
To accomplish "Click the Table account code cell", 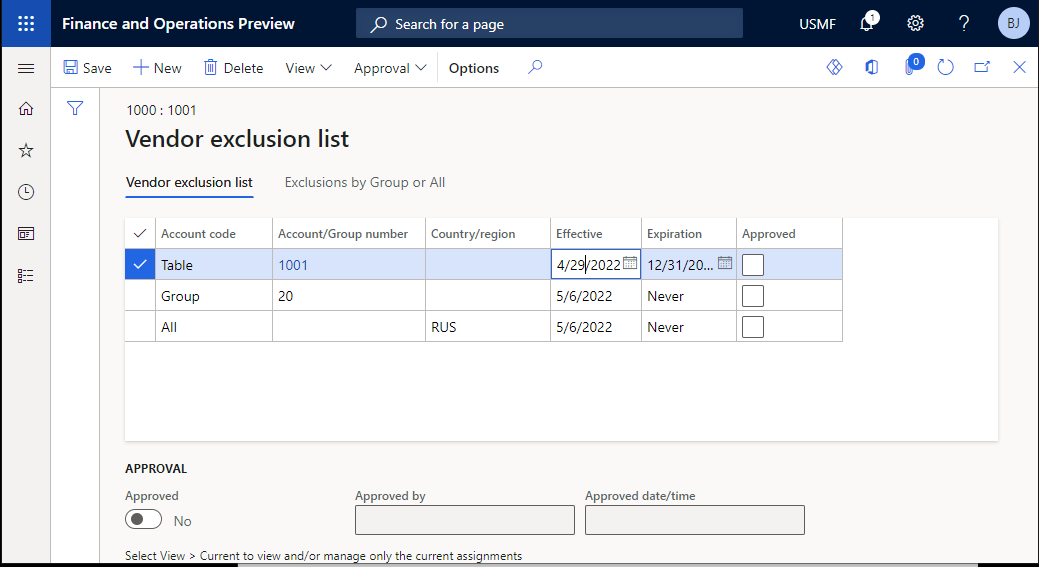I will (213, 265).
